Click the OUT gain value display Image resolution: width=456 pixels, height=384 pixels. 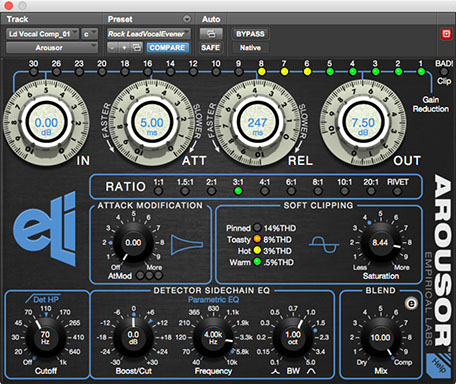pyautogui.click(x=363, y=125)
